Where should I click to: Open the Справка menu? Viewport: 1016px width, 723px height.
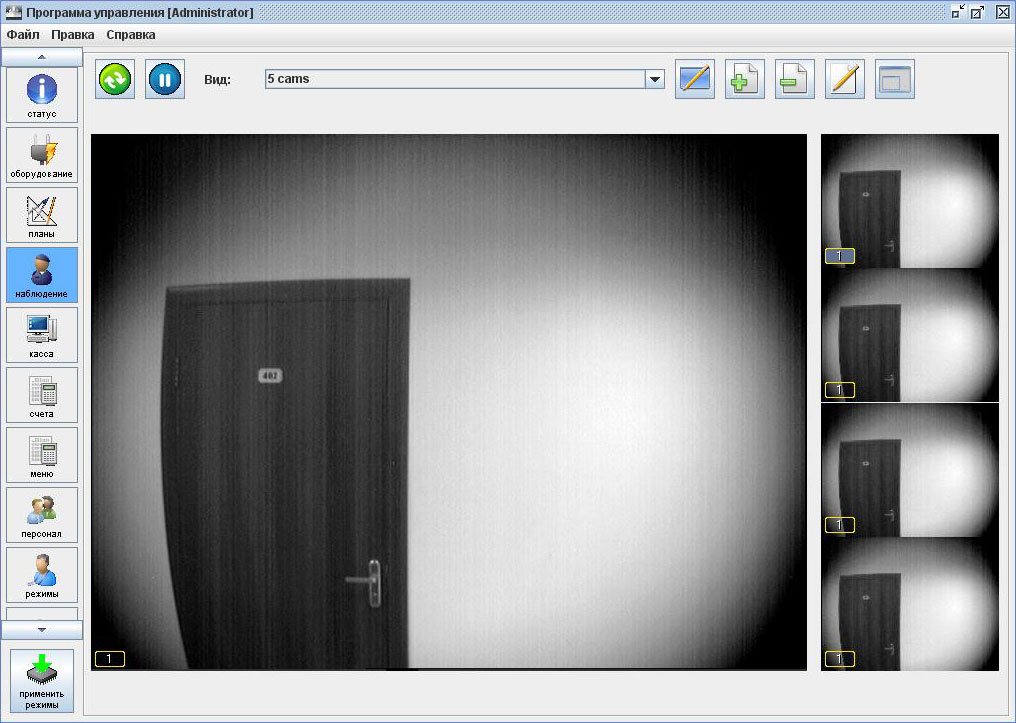(x=131, y=35)
